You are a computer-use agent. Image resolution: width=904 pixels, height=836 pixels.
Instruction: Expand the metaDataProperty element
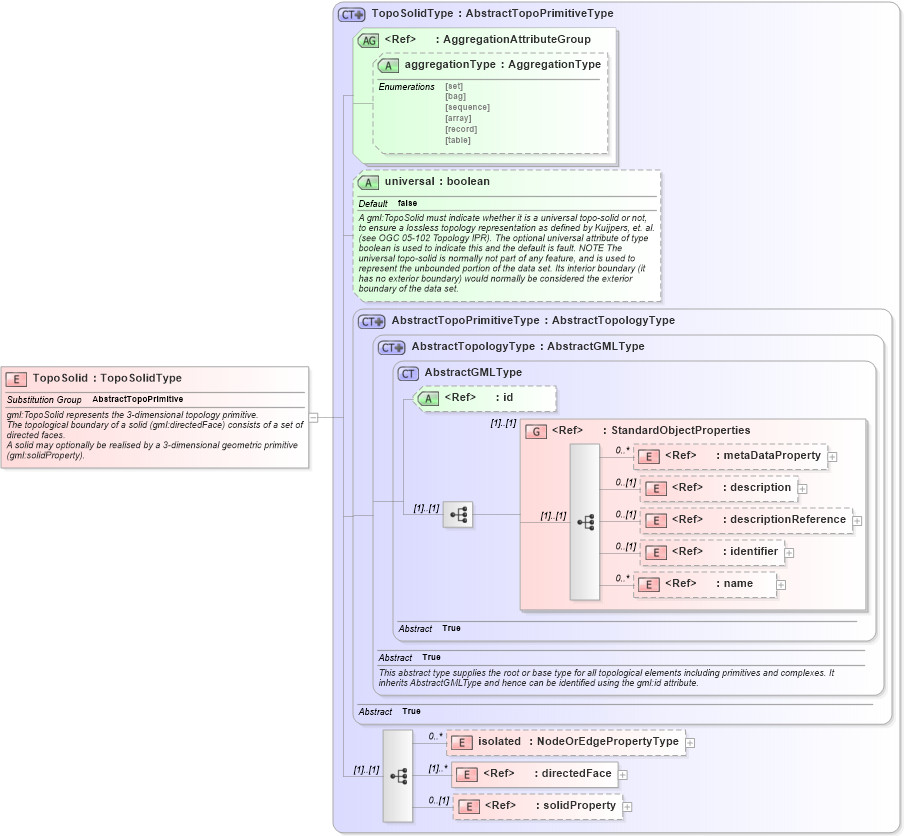pyautogui.click(x=832, y=457)
